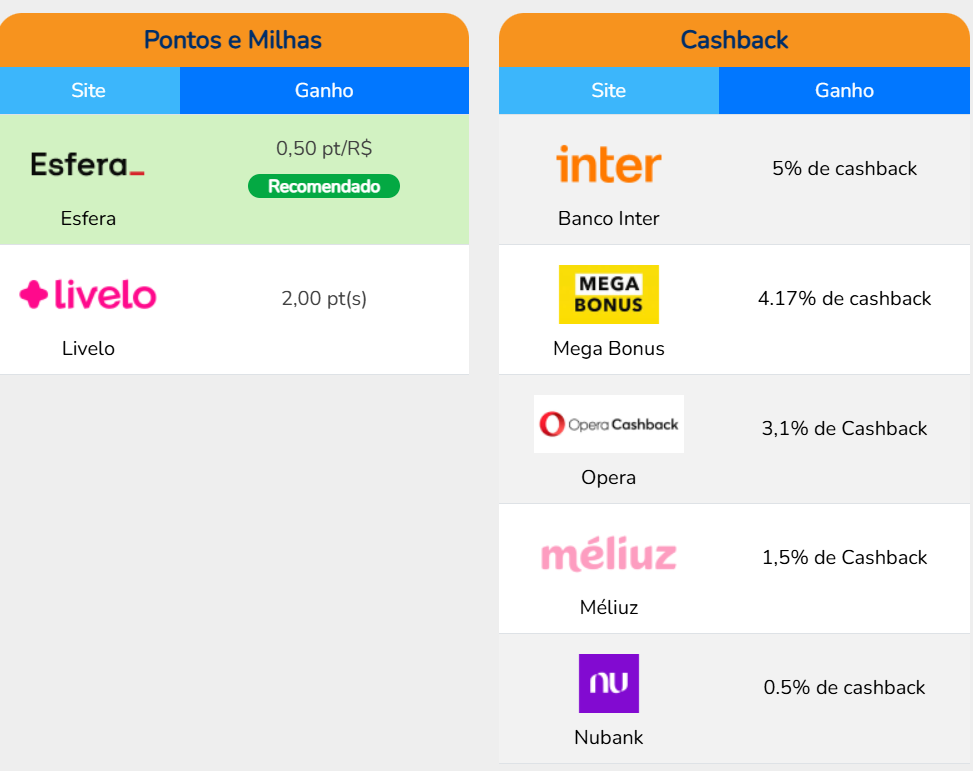Open the Banco Inter name link
Image resolution: width=973 pixels, height=771 pixels.
click(x=608, y=218)
